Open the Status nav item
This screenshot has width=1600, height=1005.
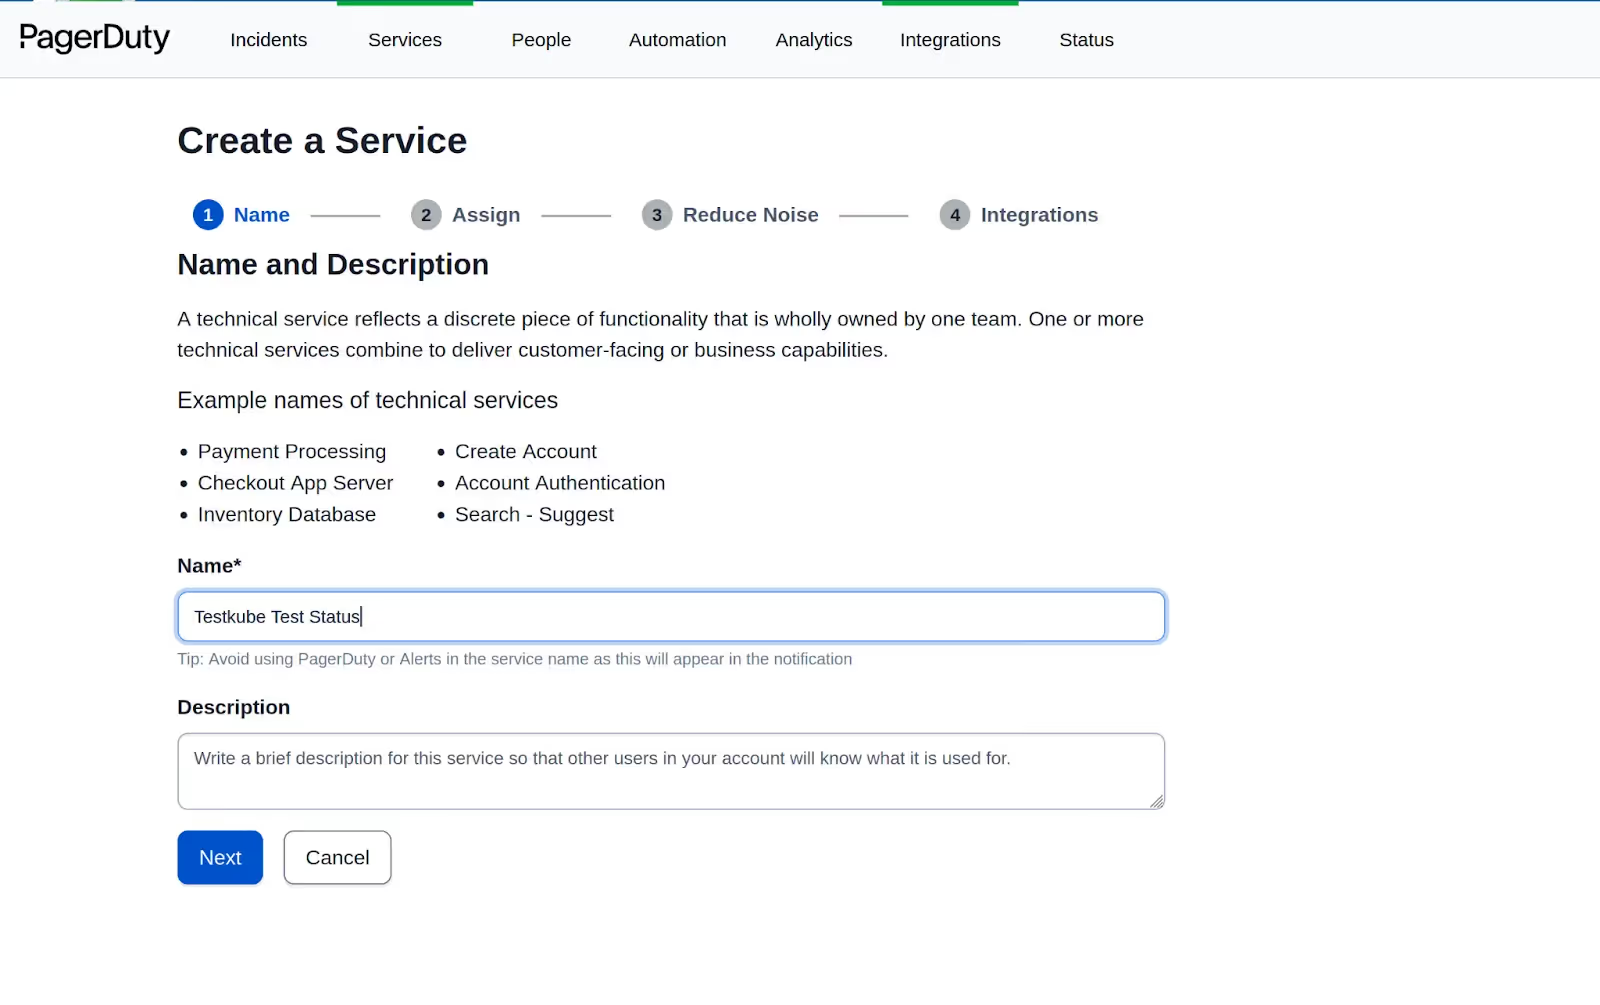tap(1086, 40)
